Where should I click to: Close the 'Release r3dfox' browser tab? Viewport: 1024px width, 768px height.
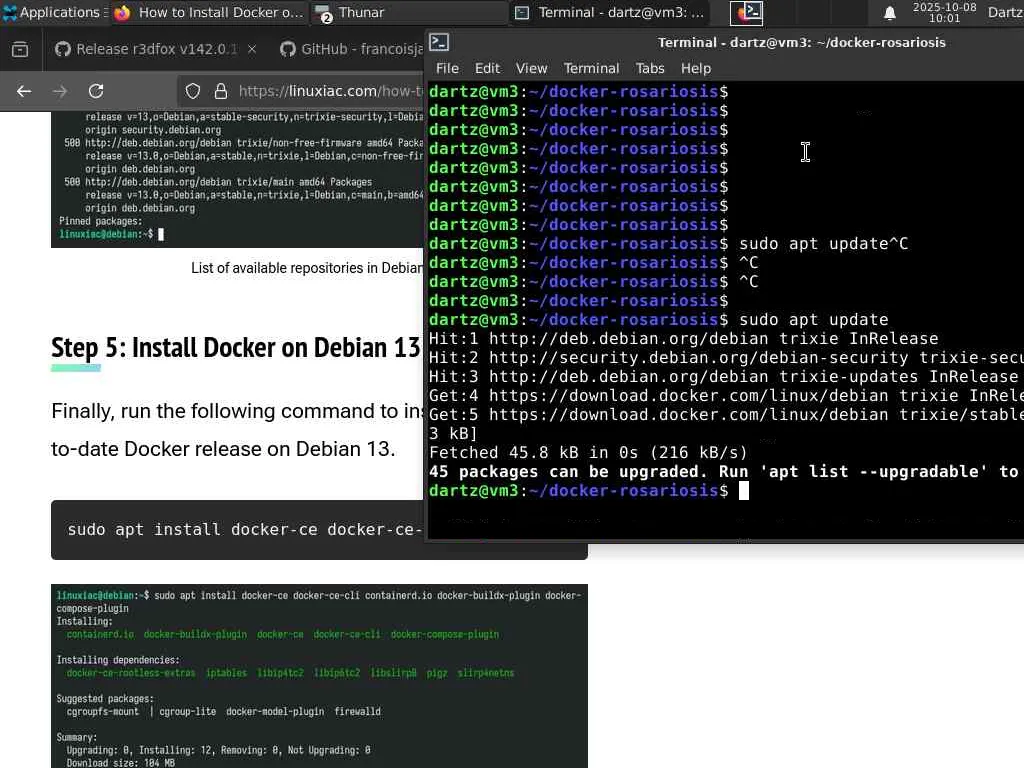coord(252,49)
